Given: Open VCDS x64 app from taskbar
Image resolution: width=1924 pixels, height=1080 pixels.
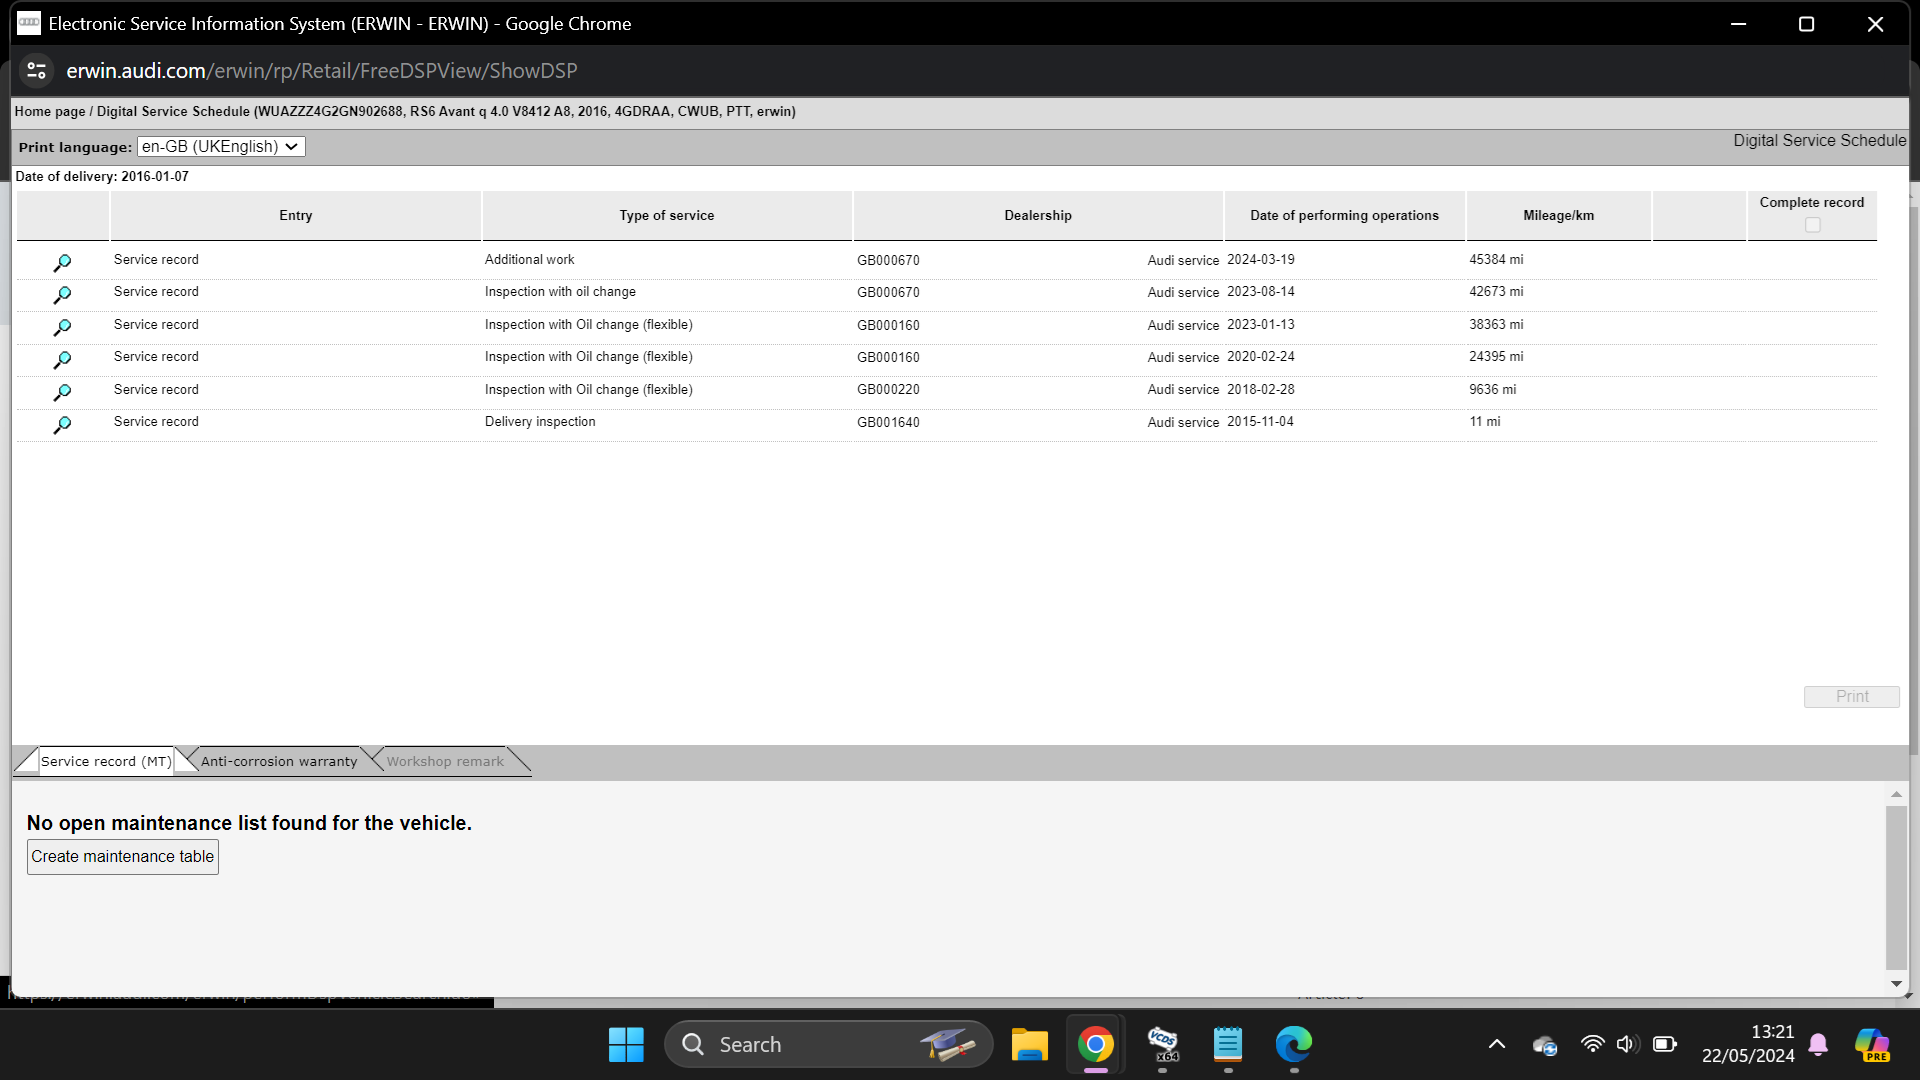Looking at the screenshot, I should (1164, 1045).
